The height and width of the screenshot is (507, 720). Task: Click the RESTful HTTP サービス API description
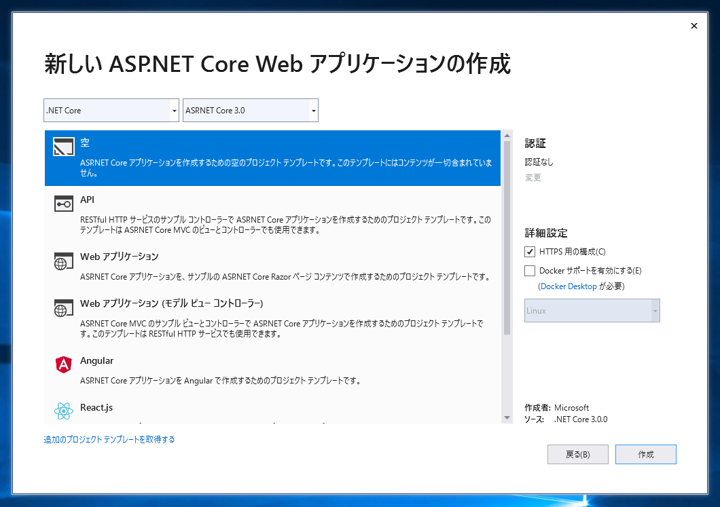[x=285, y=225]
